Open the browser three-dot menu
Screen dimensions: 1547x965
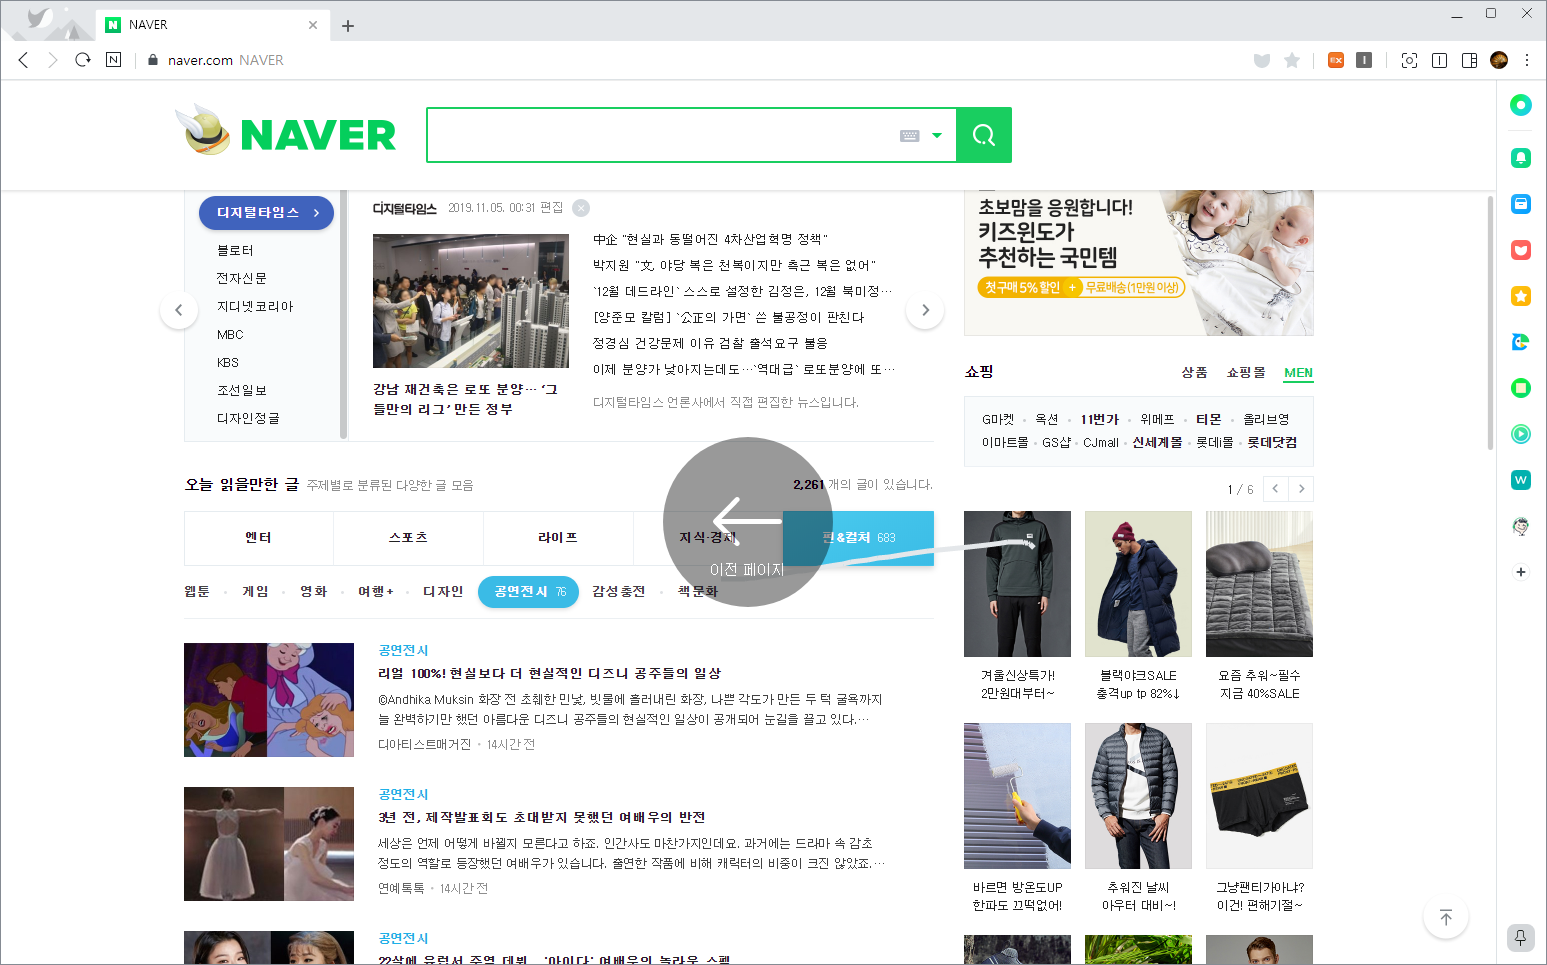tap(1527, 60)
